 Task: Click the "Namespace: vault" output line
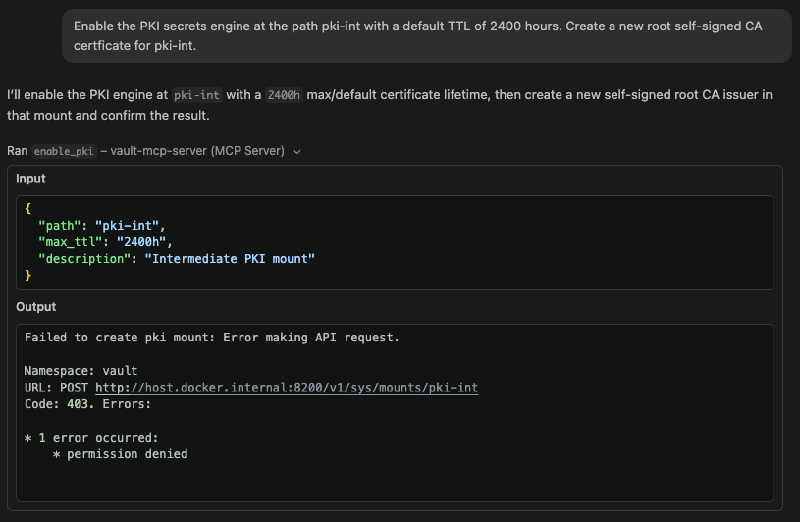(x=81, y=371)
